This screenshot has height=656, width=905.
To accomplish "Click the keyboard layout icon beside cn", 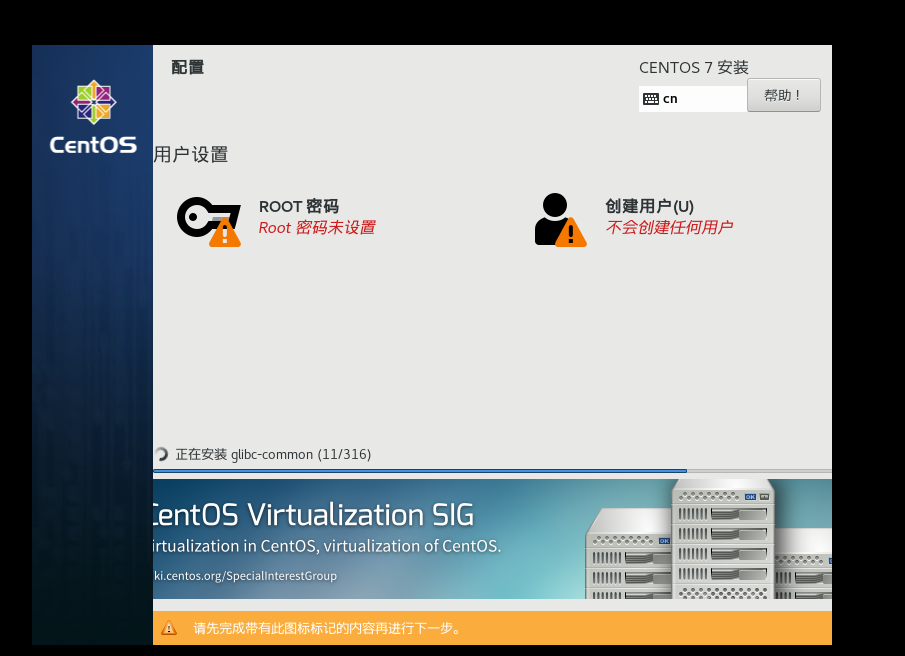I will [x=650, y=99].
